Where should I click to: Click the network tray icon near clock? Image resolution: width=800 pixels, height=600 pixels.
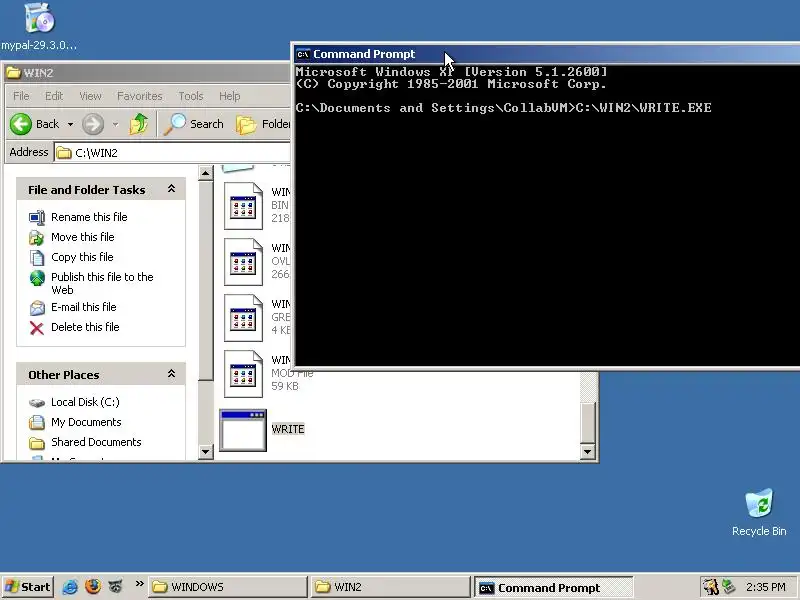[729, 586]
